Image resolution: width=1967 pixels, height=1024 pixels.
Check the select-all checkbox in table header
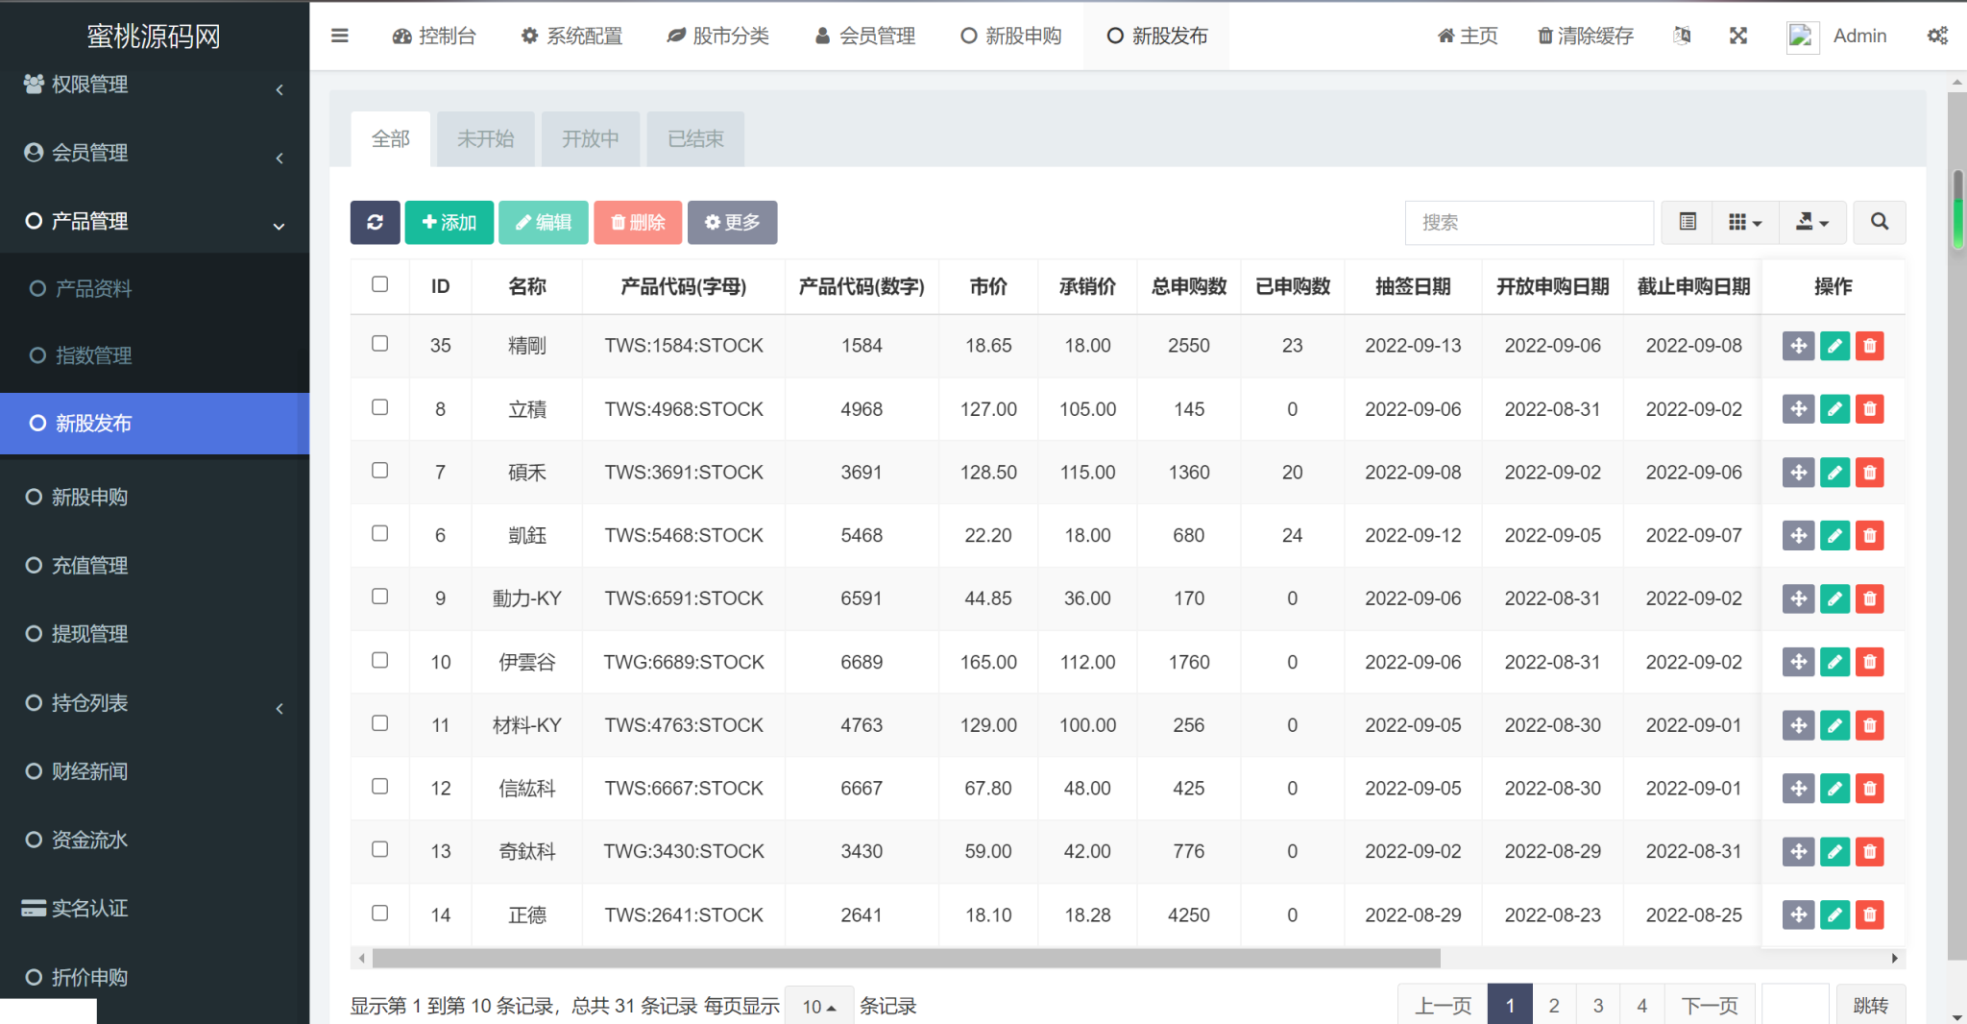pyautogui.click(x=379, y=285)
